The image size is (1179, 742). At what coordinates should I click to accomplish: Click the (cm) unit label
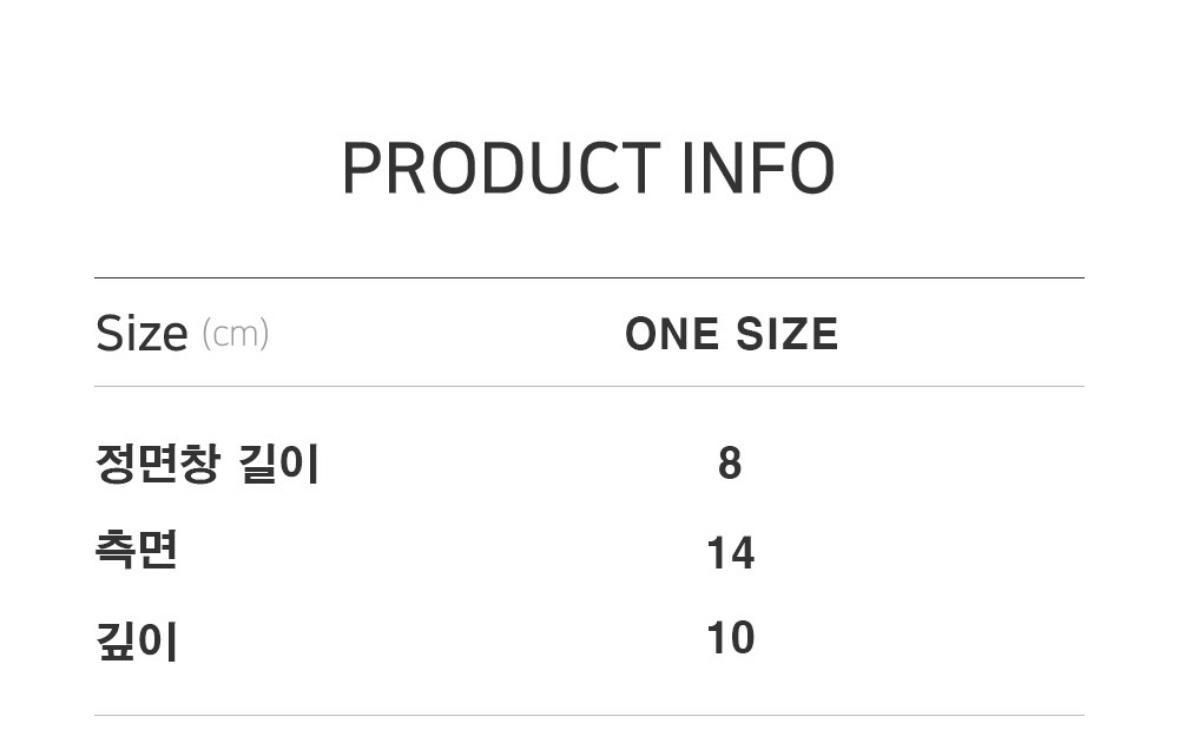click(235, 334)
